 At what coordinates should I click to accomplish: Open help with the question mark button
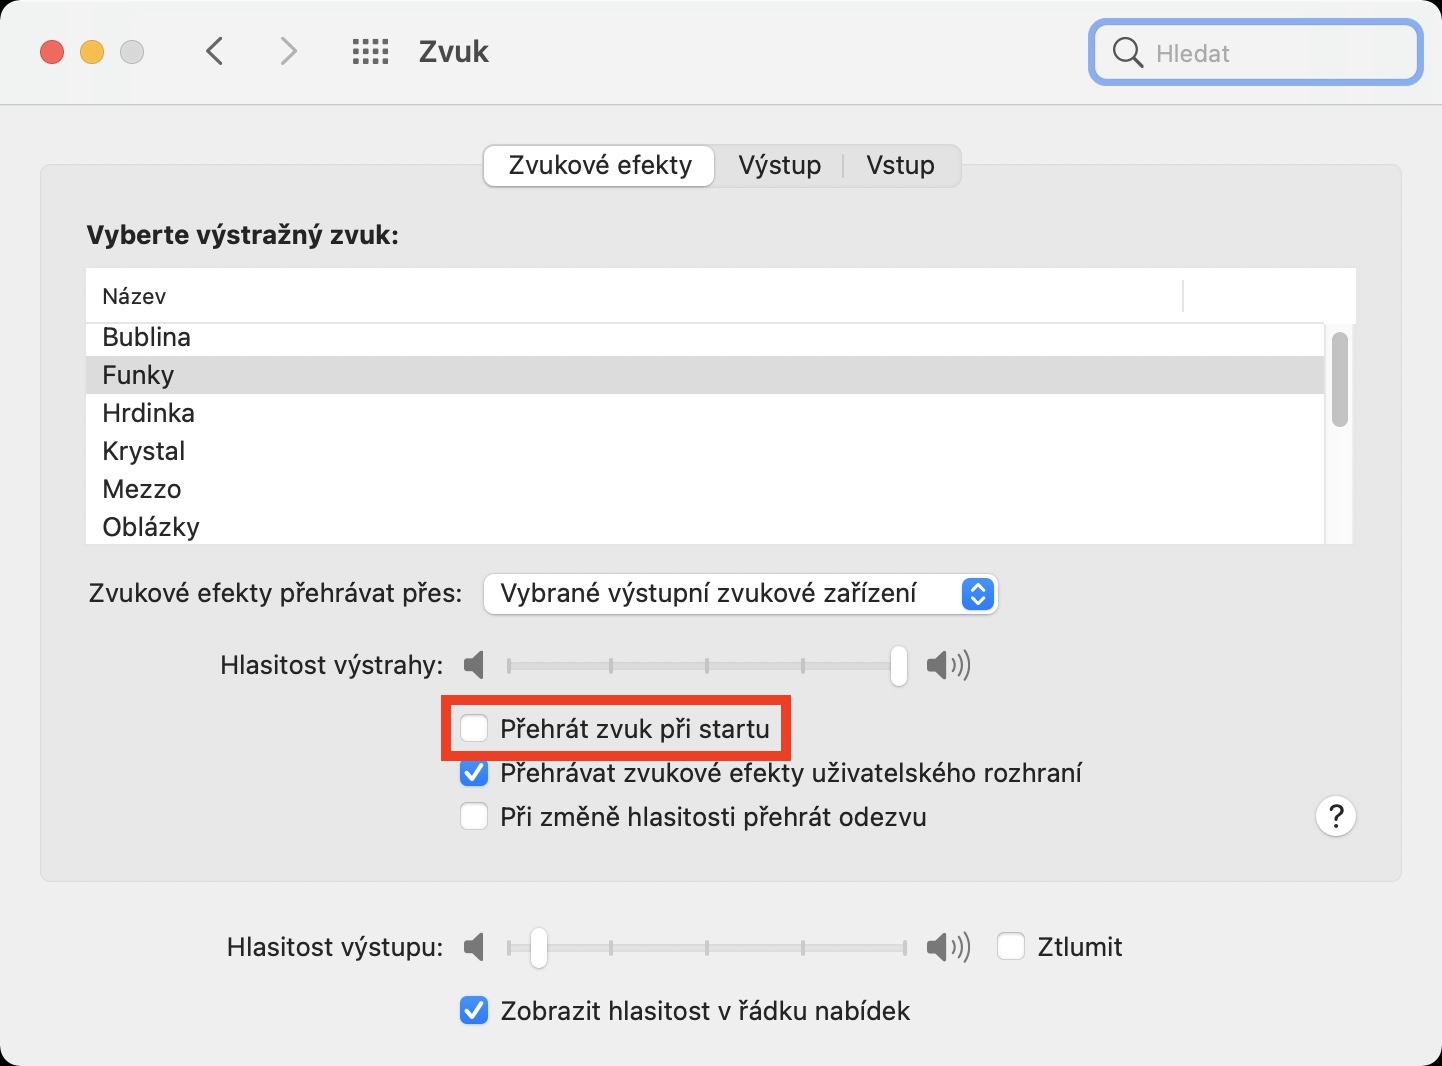(1335, 817)
